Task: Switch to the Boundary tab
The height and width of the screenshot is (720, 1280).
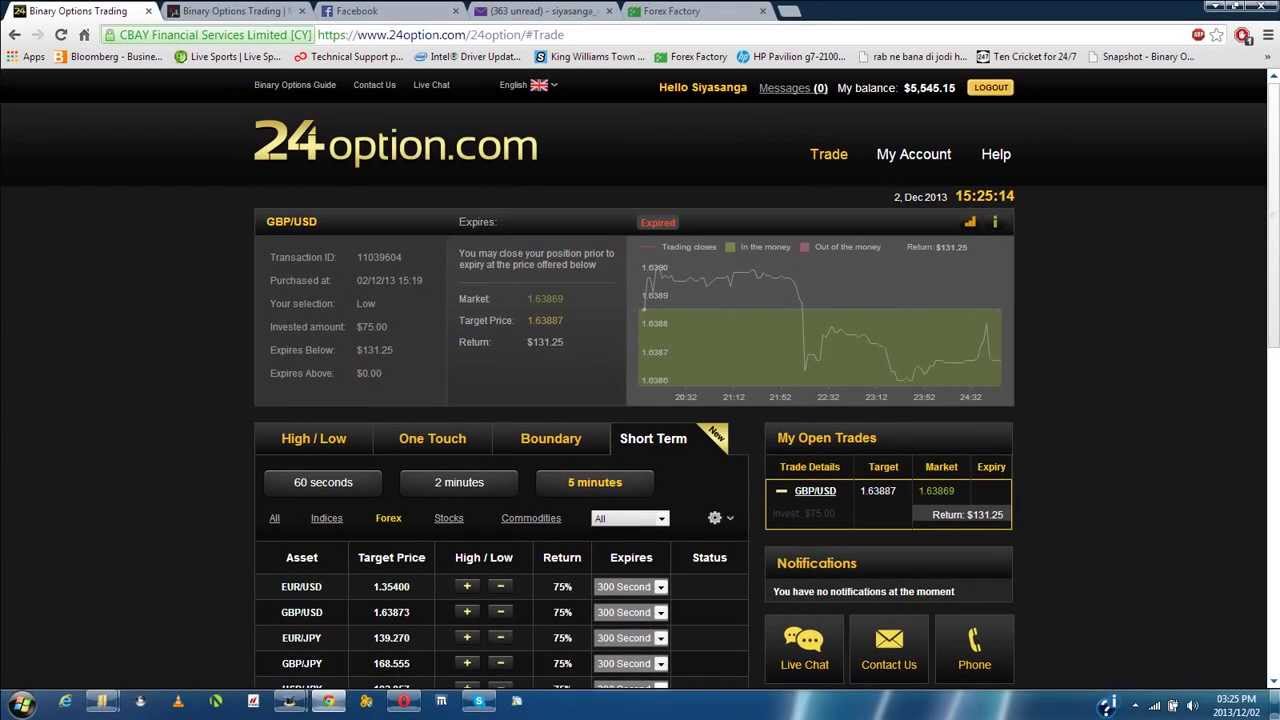Action: coord(551,438)
